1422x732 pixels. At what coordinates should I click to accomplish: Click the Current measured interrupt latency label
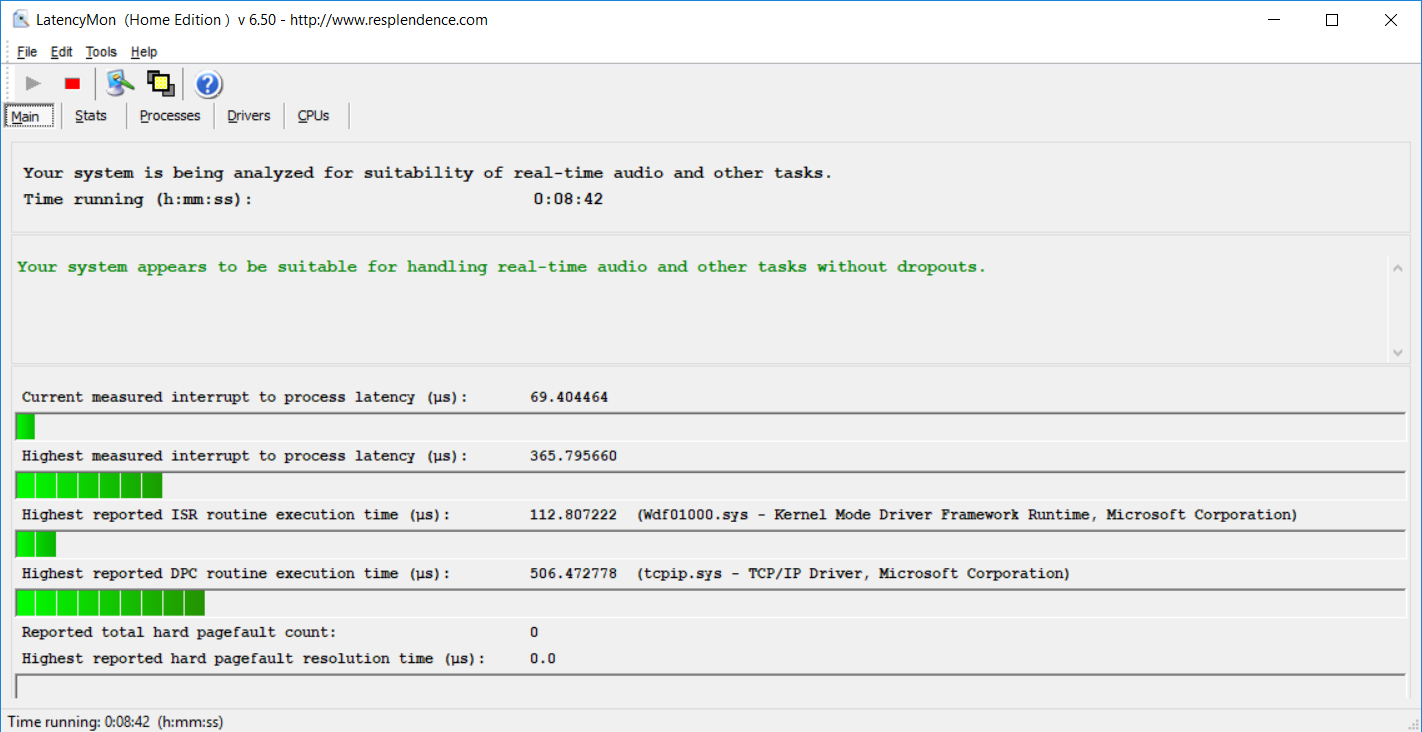245,398
